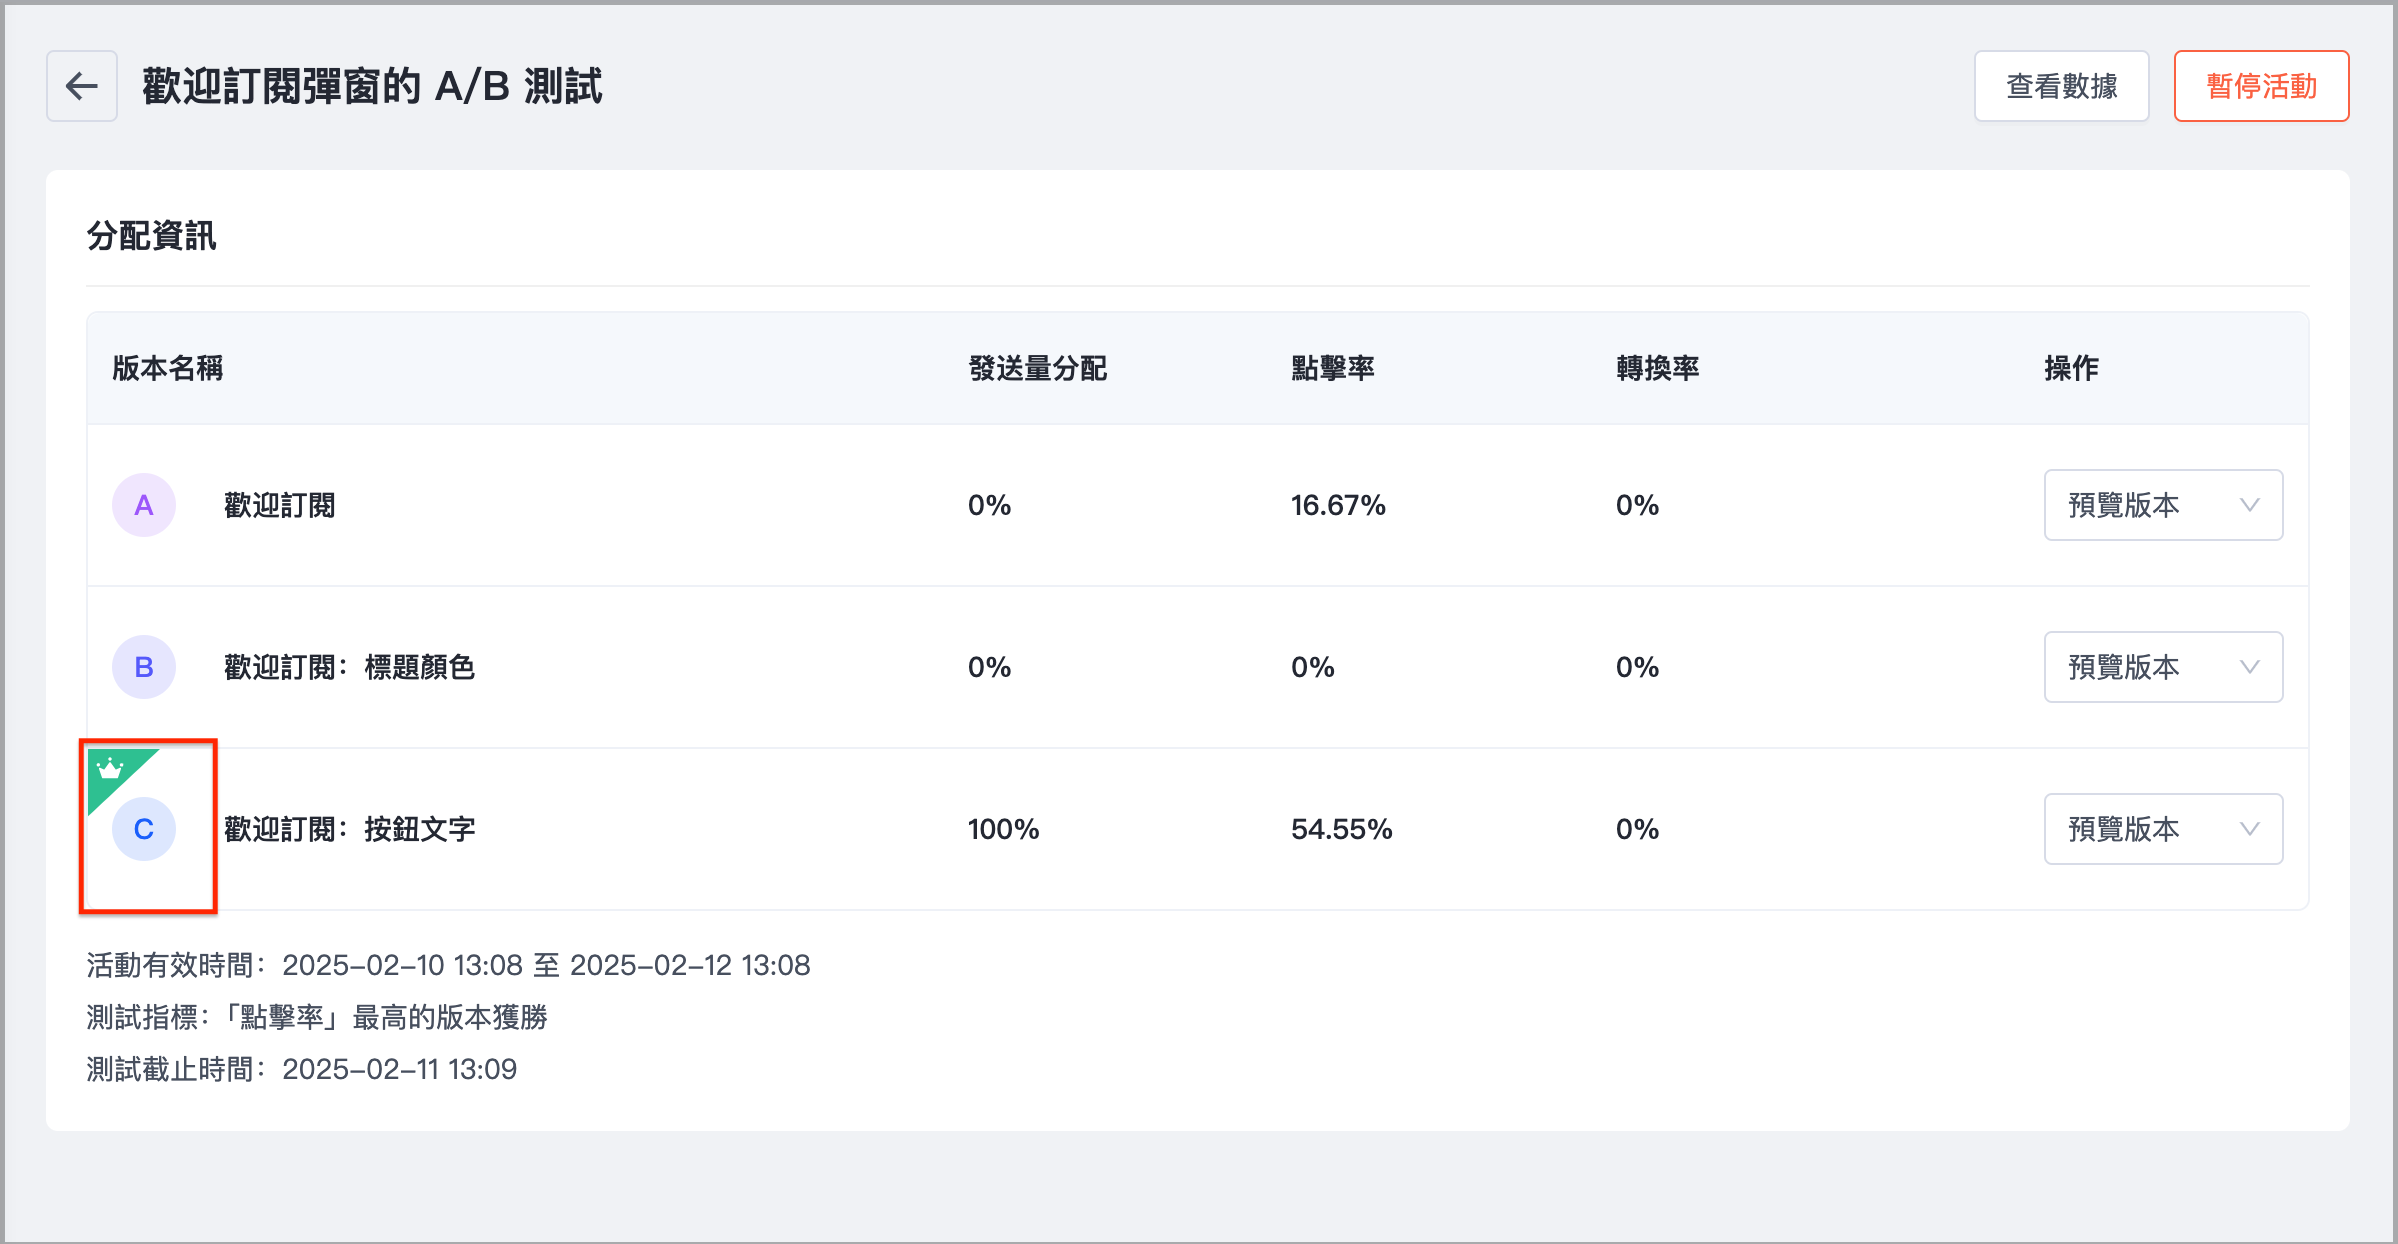Select 歡迎訂閱：按鈕文字 version name

pos(349,829)
